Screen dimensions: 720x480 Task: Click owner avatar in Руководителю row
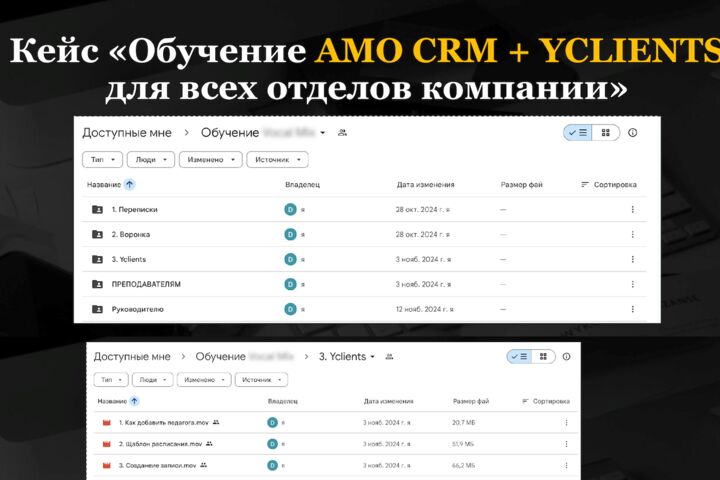[290, 309]
